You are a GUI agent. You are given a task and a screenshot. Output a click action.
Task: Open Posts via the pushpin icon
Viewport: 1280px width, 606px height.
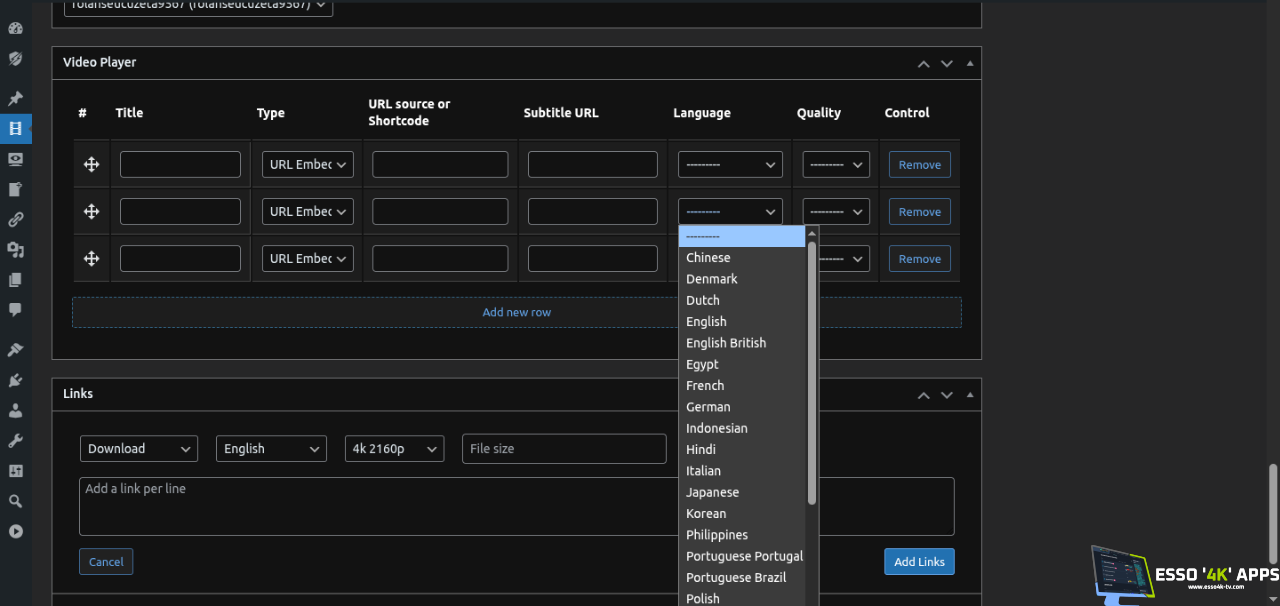coord(15,99)
